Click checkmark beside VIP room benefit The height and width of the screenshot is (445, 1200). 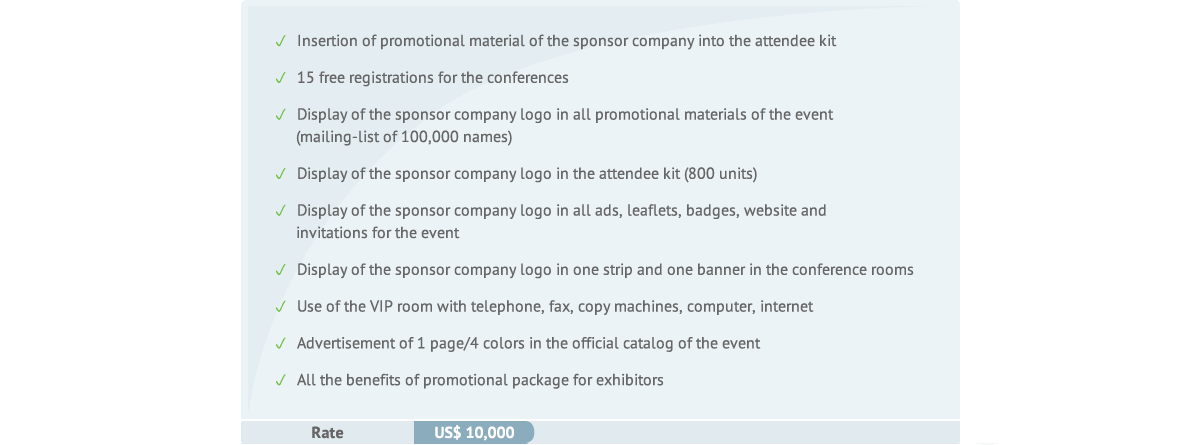281,307
